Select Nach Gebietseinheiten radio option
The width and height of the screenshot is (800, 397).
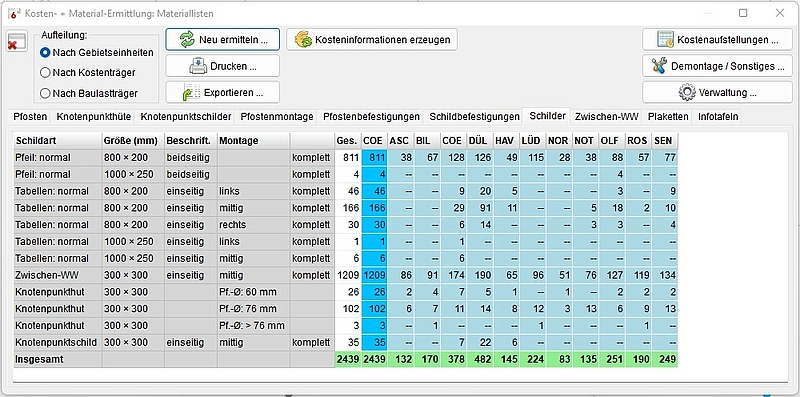[x=96, y=53]
